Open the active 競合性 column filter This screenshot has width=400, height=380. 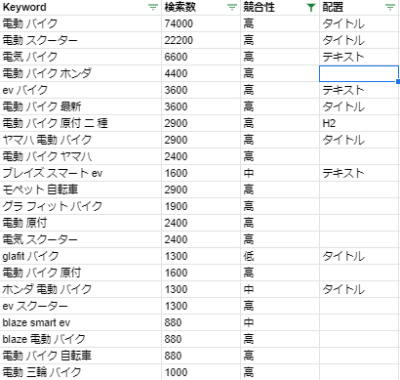311,7
